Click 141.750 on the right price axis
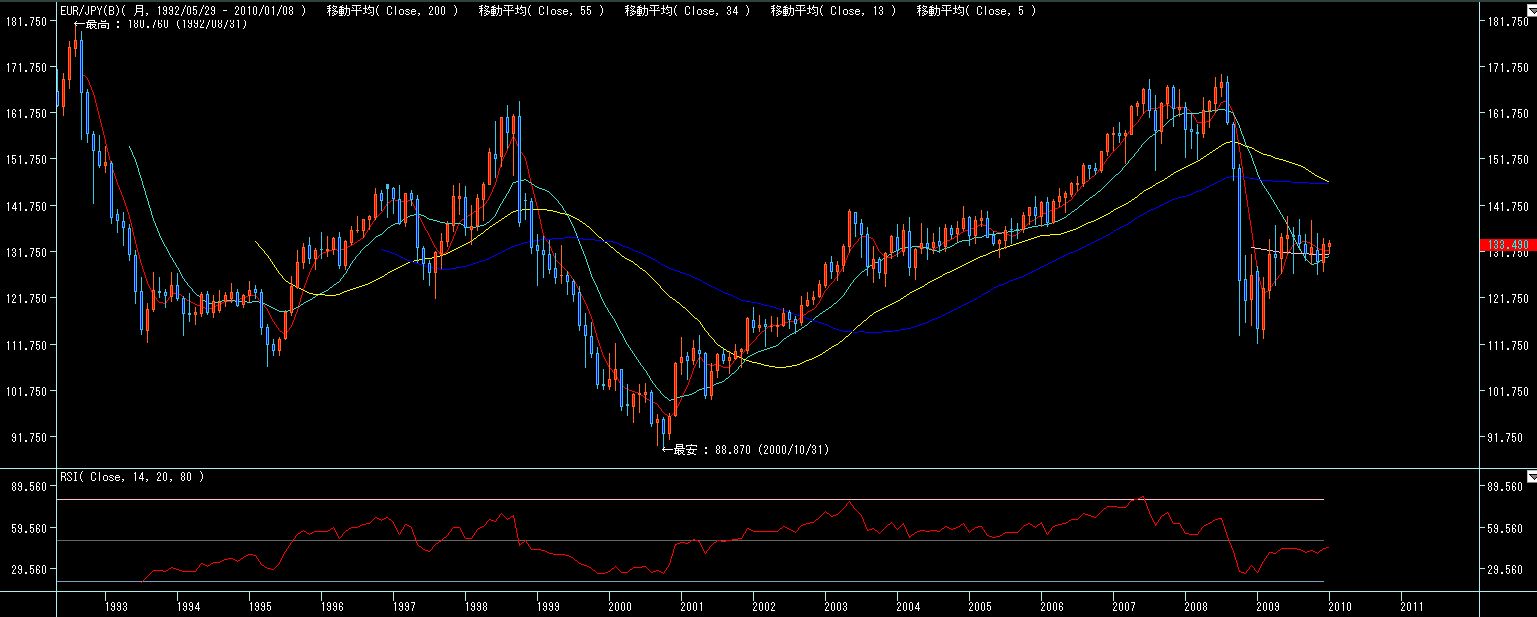 click(1508, 207)
